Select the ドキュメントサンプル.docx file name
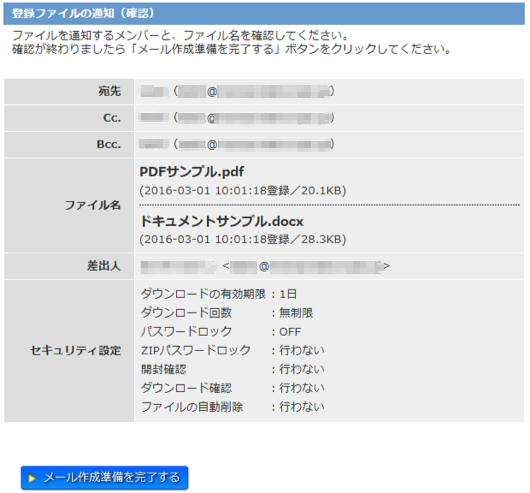 (221, 221)
